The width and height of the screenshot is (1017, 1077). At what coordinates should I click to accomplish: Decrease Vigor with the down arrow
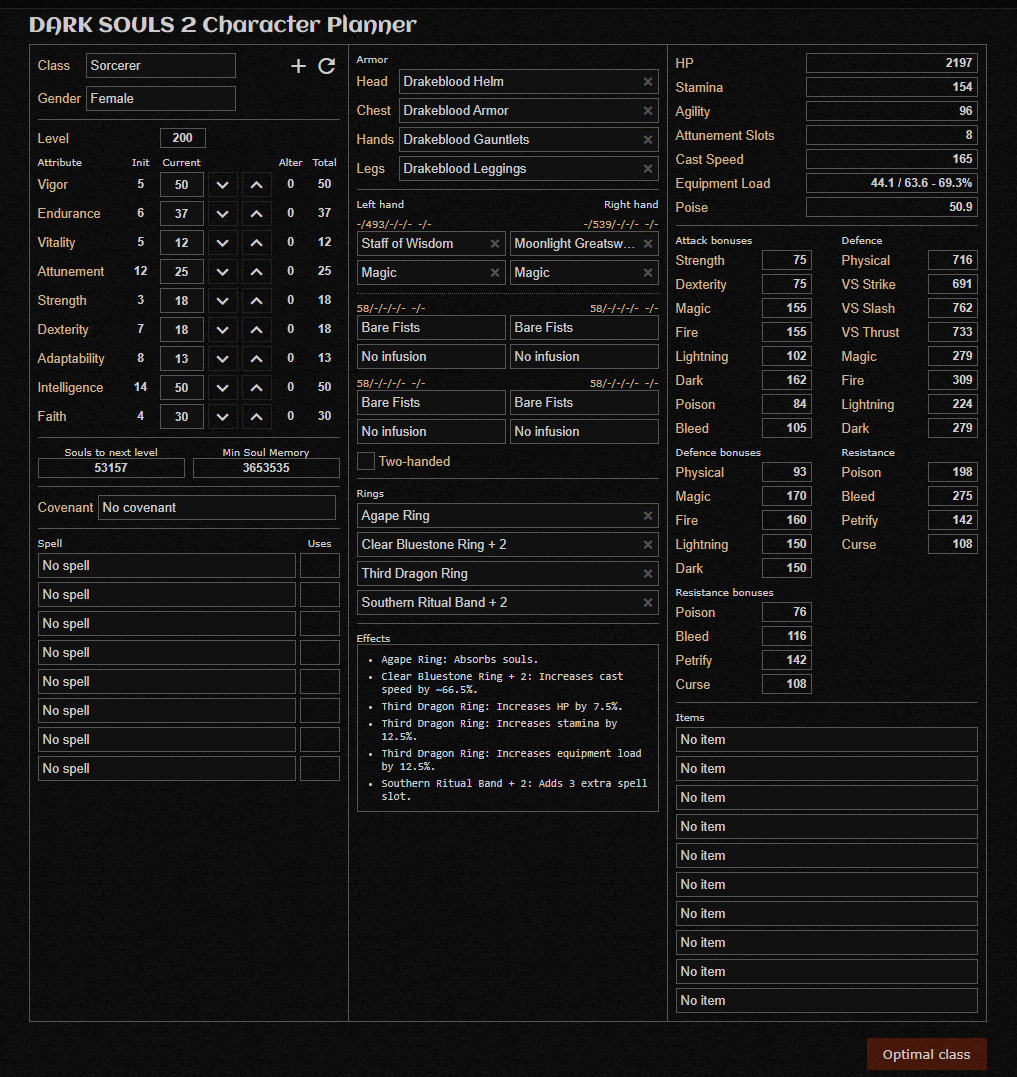click(x=222, y=185)
